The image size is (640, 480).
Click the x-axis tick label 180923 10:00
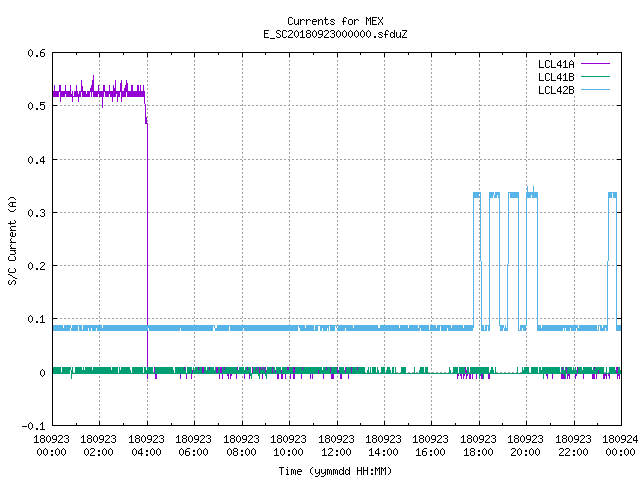point(288,446)
